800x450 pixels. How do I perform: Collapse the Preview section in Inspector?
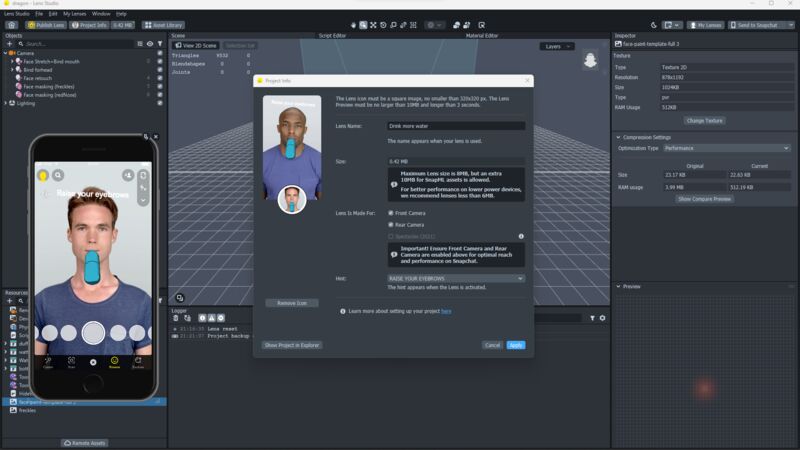618,286
